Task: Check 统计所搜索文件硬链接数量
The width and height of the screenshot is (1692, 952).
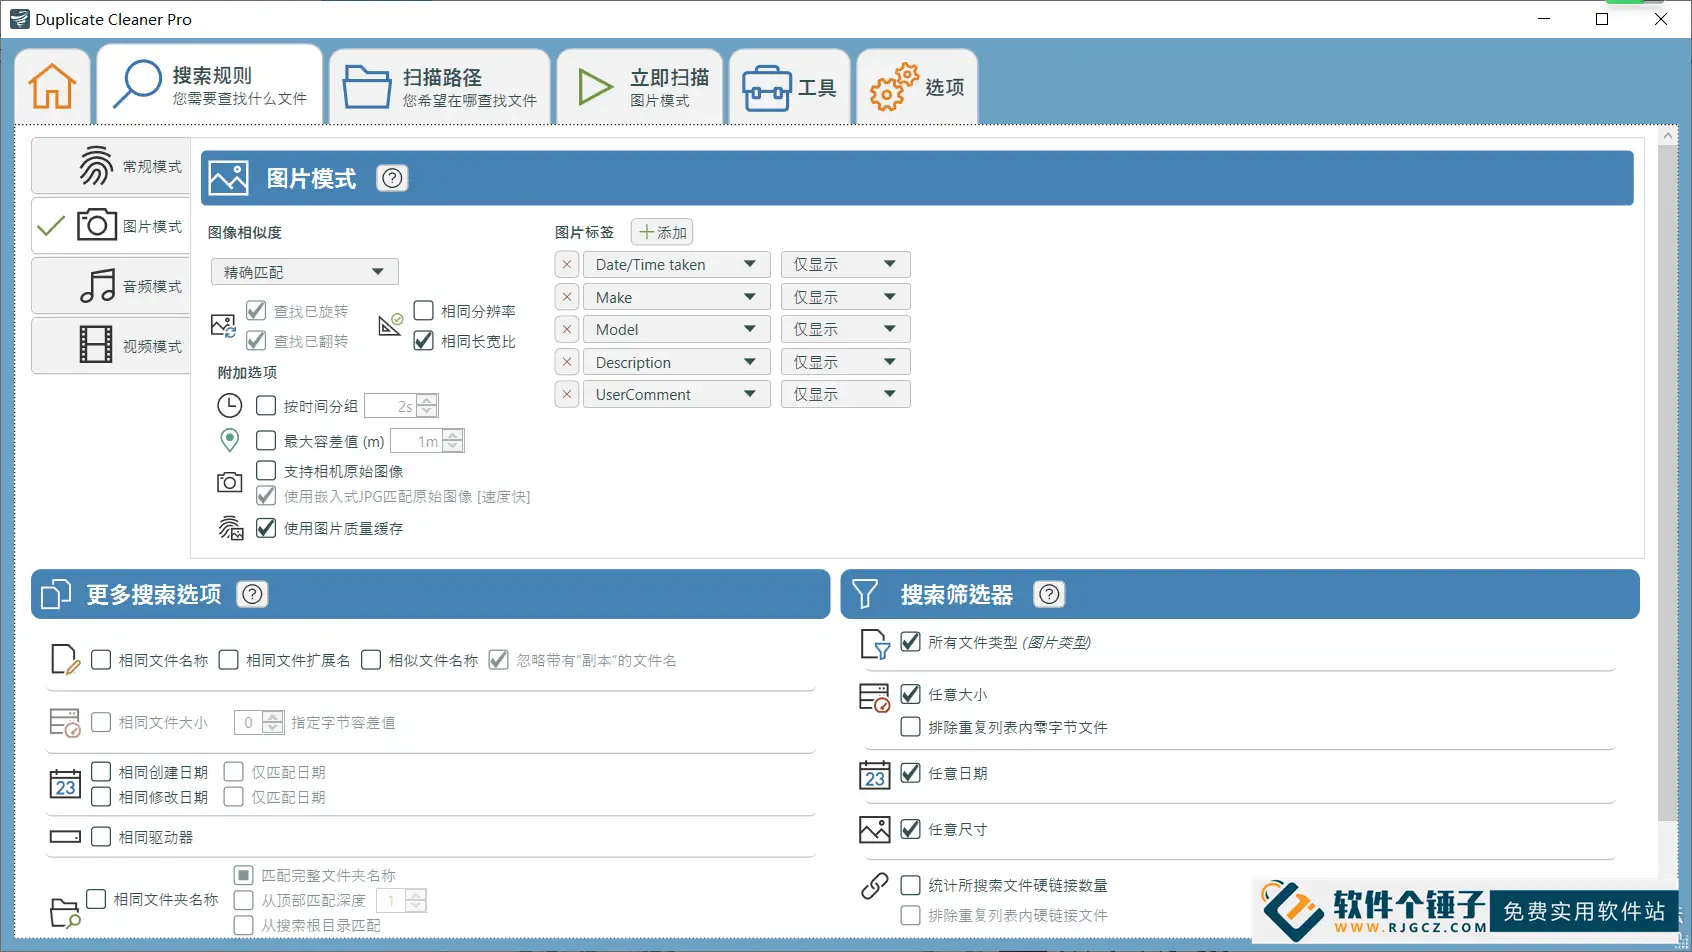Action: [x=911, y=884]
